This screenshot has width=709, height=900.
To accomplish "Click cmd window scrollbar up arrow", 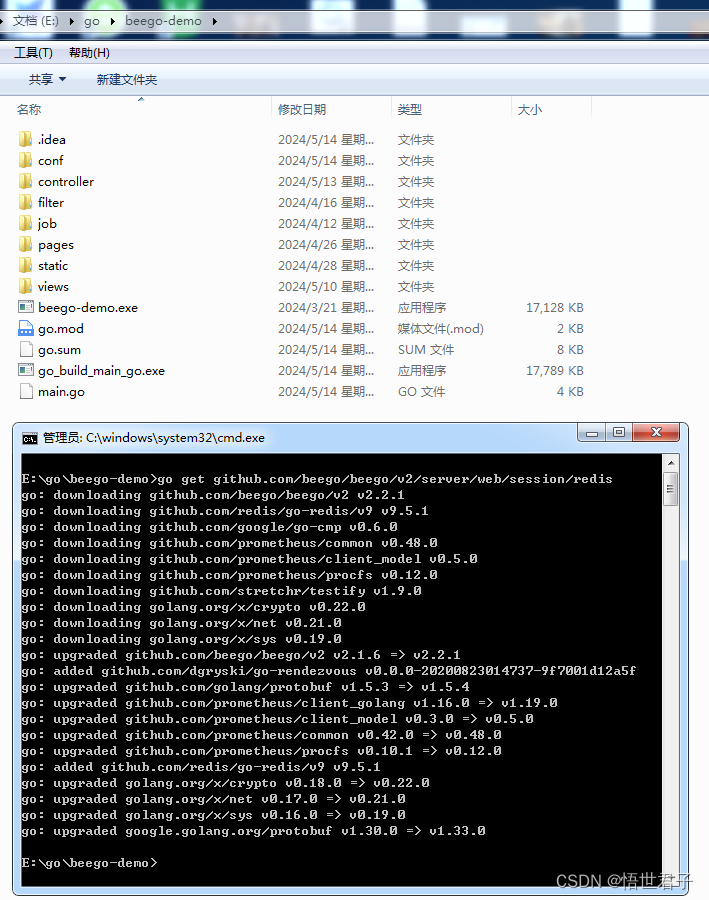I will point(671,463).
